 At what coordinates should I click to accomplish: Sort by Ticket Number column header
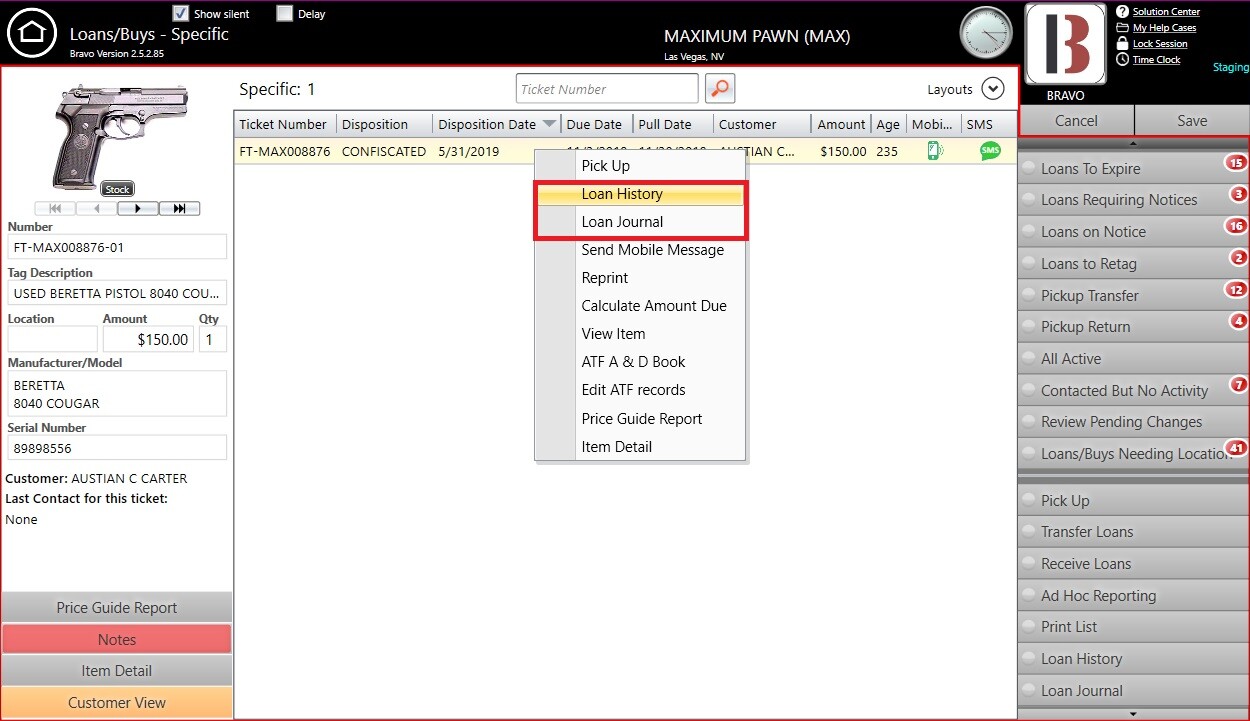pos(284,124)
